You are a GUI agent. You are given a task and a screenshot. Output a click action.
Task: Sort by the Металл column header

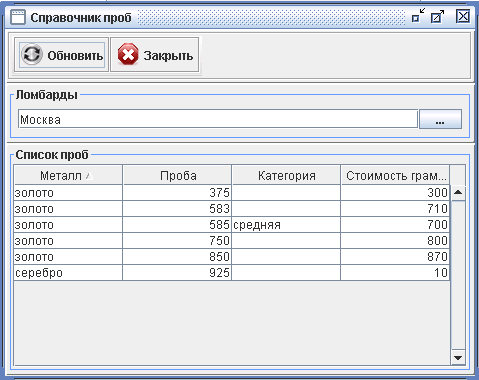[68, 175]
